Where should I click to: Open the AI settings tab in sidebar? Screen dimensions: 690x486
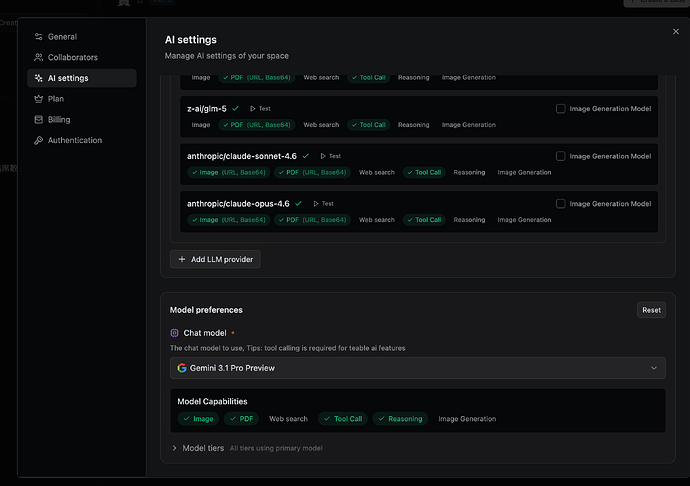pos(68,78)
